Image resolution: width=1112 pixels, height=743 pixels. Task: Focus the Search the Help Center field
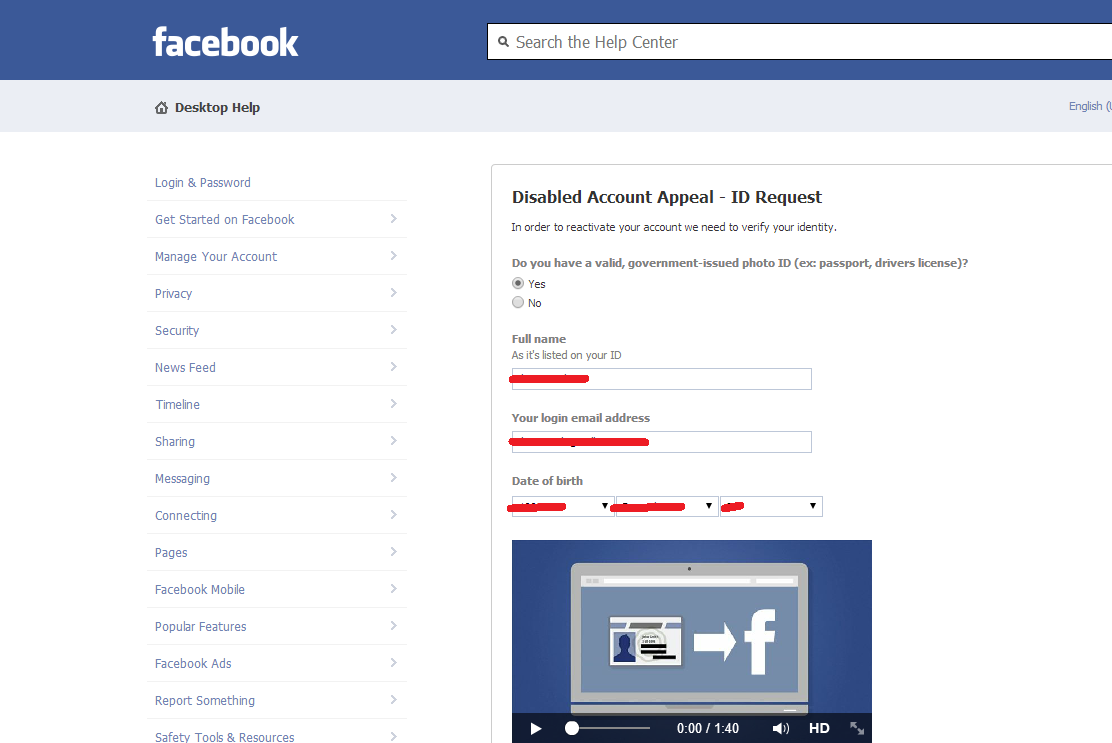(799, 42)
